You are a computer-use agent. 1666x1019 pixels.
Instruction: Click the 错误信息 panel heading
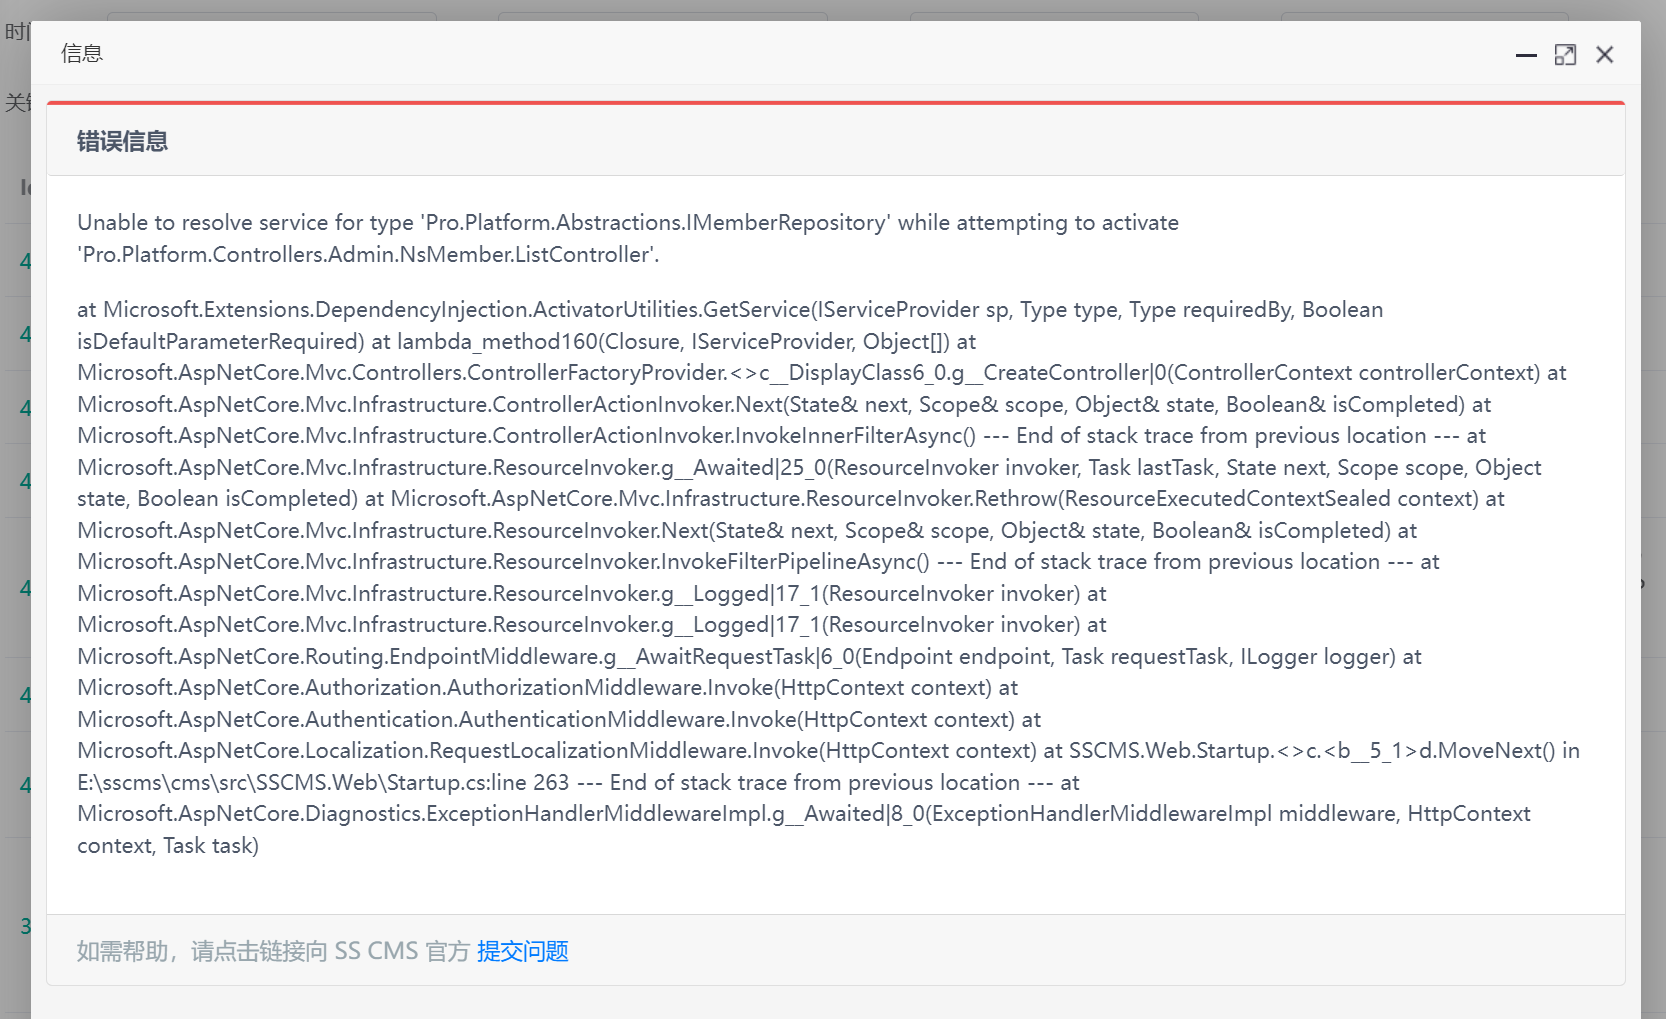(122, 142)
